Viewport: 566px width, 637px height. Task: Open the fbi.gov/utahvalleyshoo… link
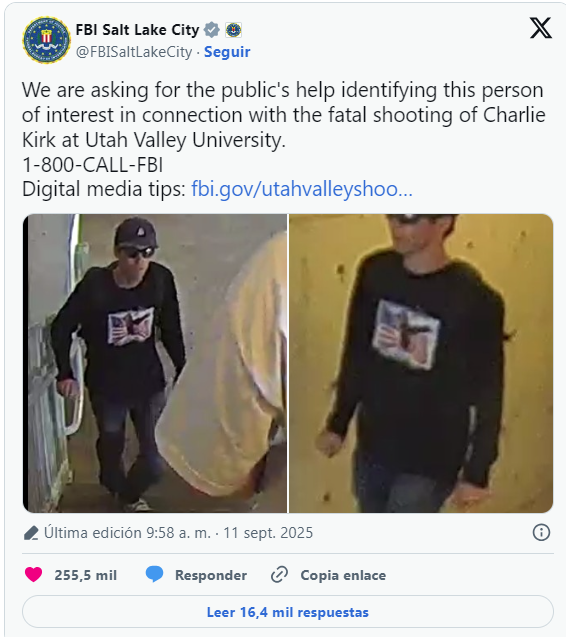pyautogui.click(x=302, y=189)
